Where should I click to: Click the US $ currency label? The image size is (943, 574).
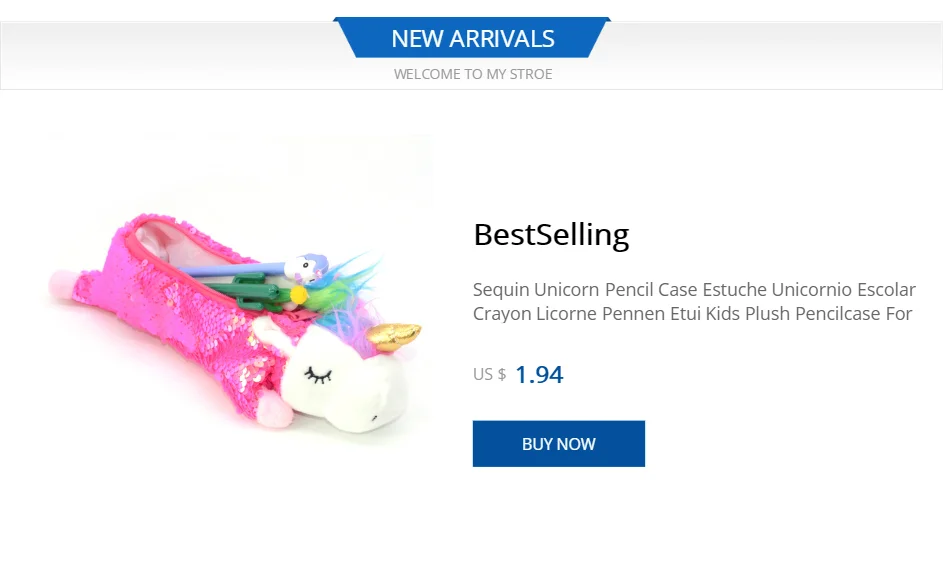point(489,375)
